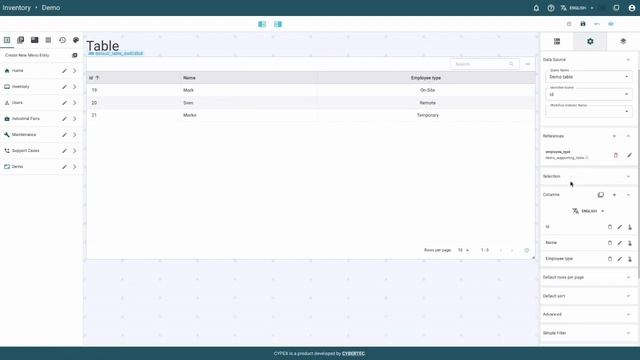This screenshot has height=360, width=640.
Task: Edit the Industrial Fans menu entry
Action: tap(64, 119)
